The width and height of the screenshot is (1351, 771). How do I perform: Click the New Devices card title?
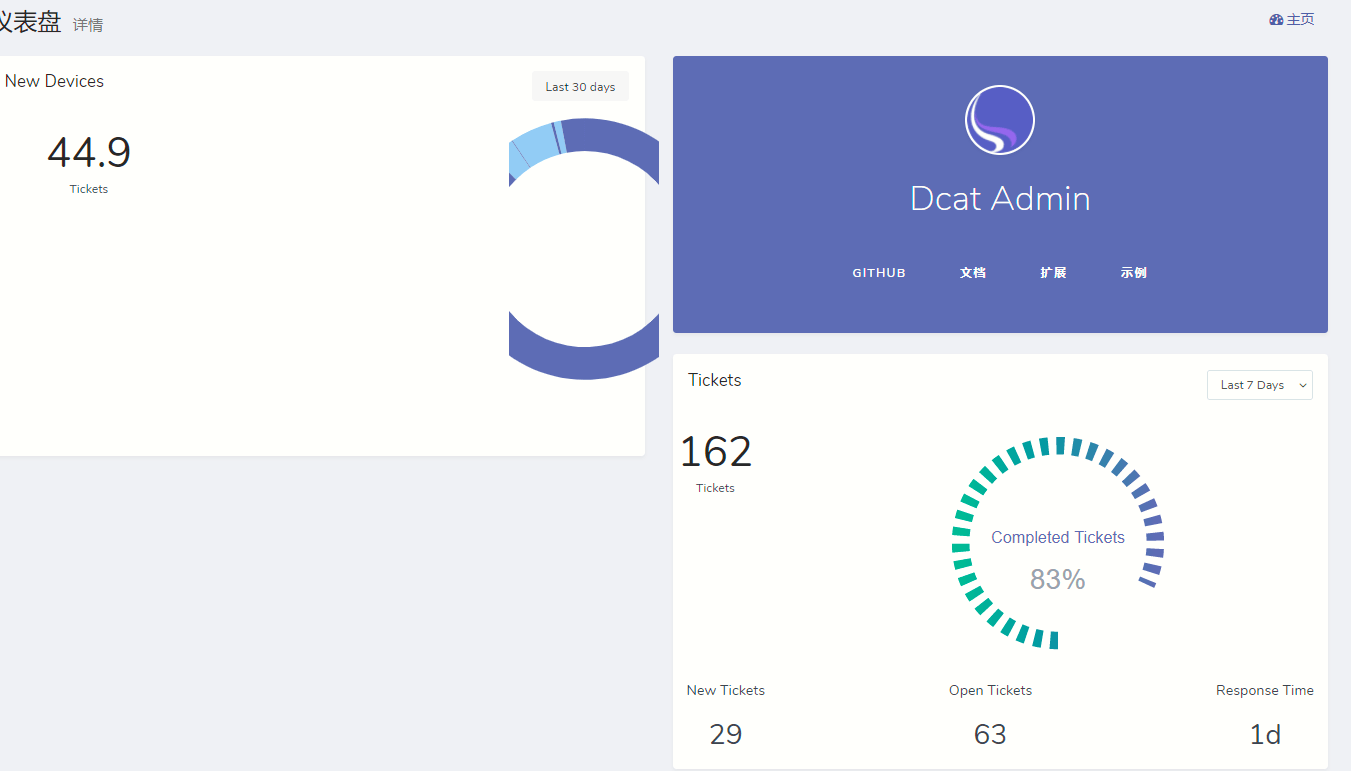tap(54, 81)
